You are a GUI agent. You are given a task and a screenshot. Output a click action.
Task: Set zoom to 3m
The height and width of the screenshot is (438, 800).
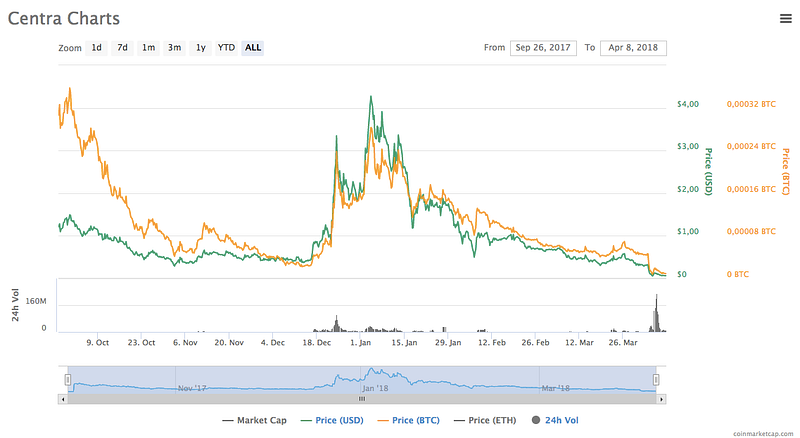(174, 48)
